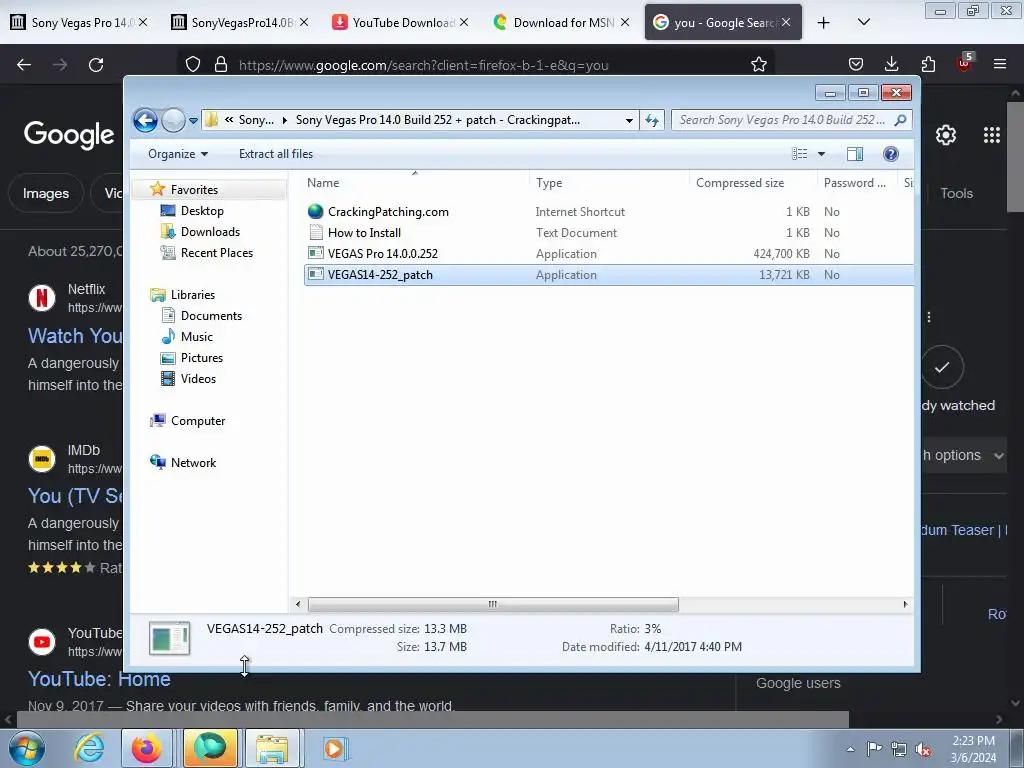Click Computer in the navigation pane
This screenshot has height=768, width=1024.
(x=198, y=421)
